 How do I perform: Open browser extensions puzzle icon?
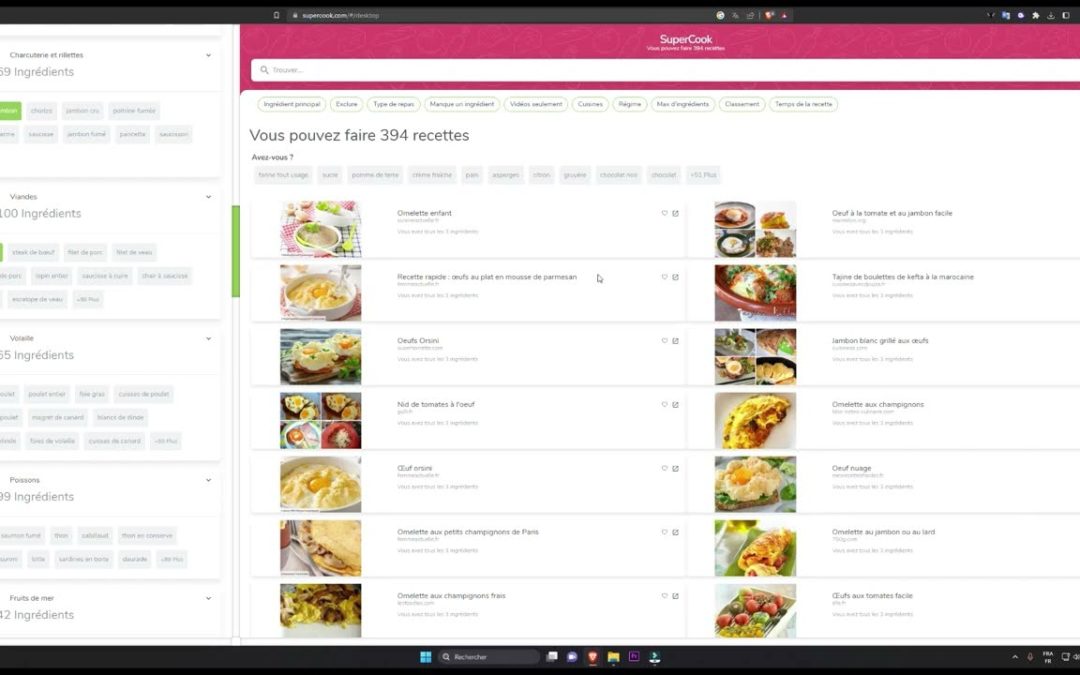[1035, 15]
